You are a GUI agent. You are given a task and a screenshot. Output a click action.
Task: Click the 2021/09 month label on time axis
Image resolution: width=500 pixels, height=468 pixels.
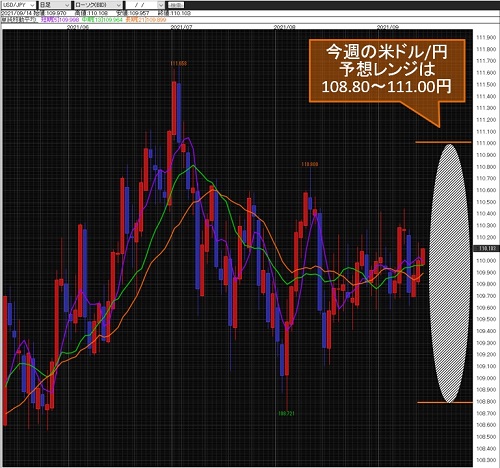(387, 27)
